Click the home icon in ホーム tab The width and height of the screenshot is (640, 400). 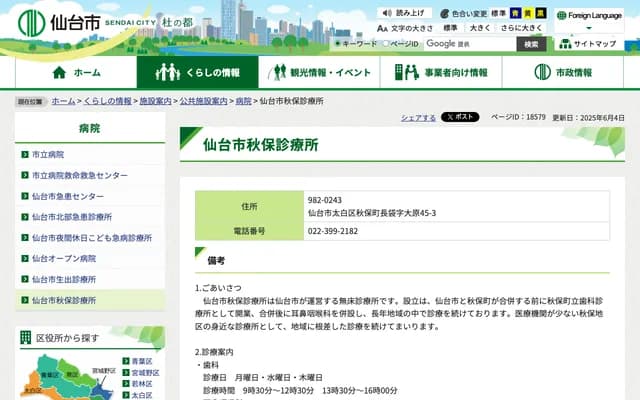[59, 72]
